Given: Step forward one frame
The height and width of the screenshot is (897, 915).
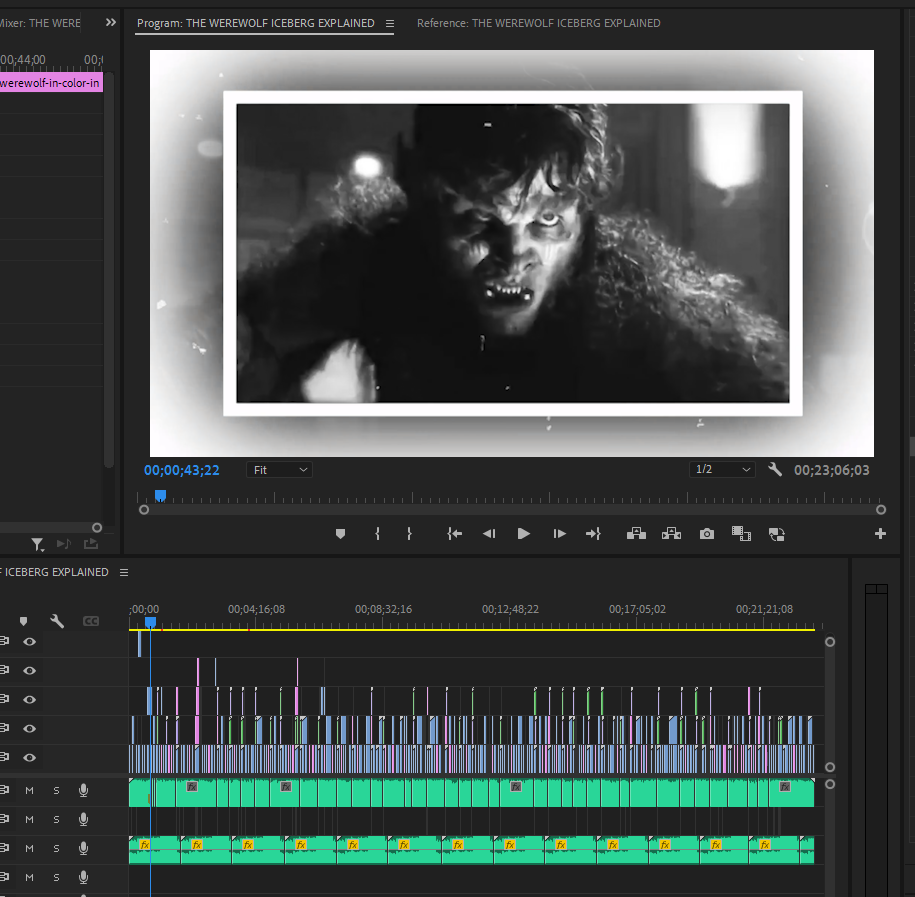Looking at the screenshot, I should pos(559,534).
